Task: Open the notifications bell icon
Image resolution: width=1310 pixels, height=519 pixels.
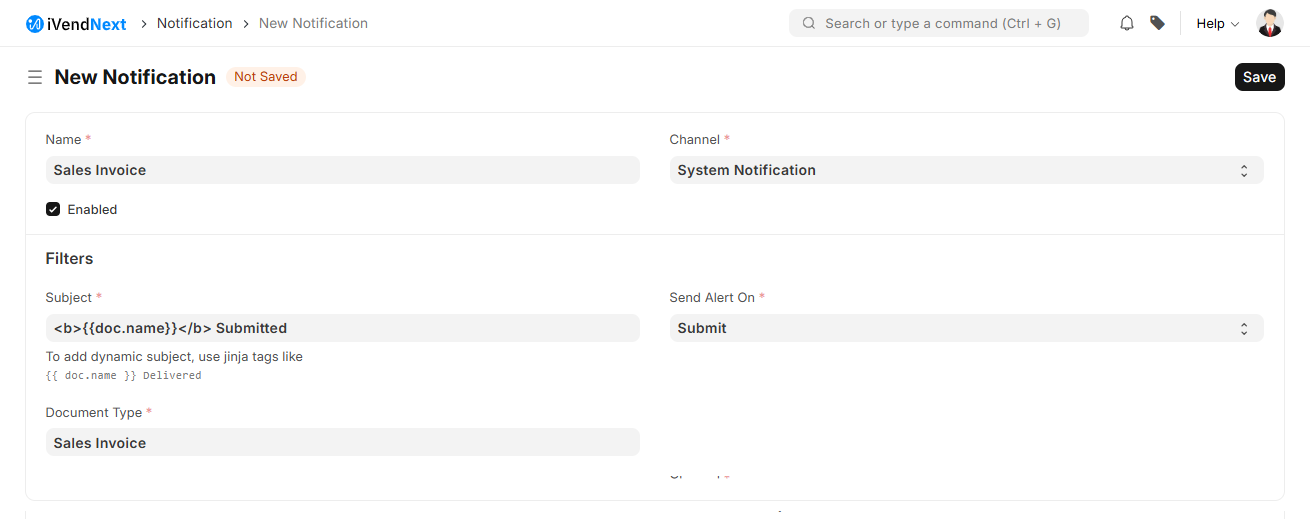Action: (1127, 23)
